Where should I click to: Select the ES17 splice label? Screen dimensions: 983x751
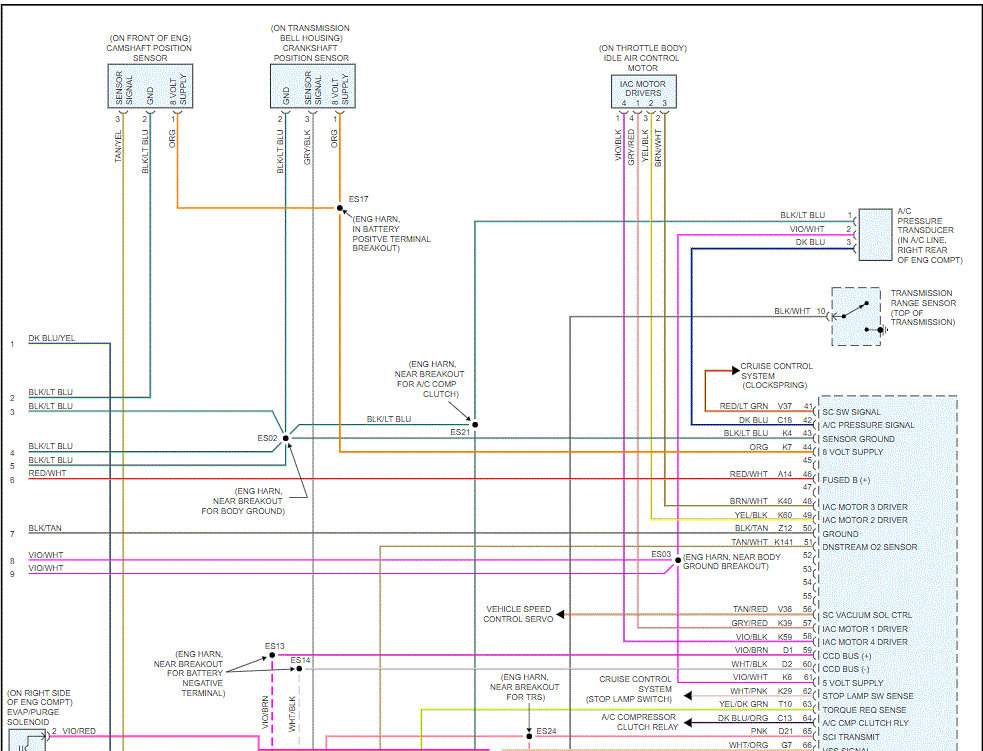(x=359, y=199)
